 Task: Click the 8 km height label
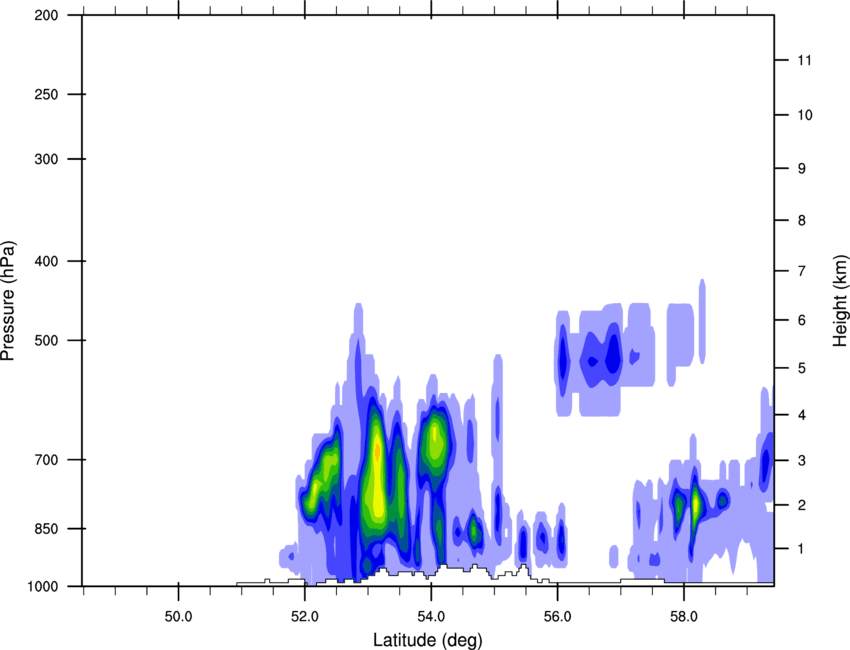[802, 220]
